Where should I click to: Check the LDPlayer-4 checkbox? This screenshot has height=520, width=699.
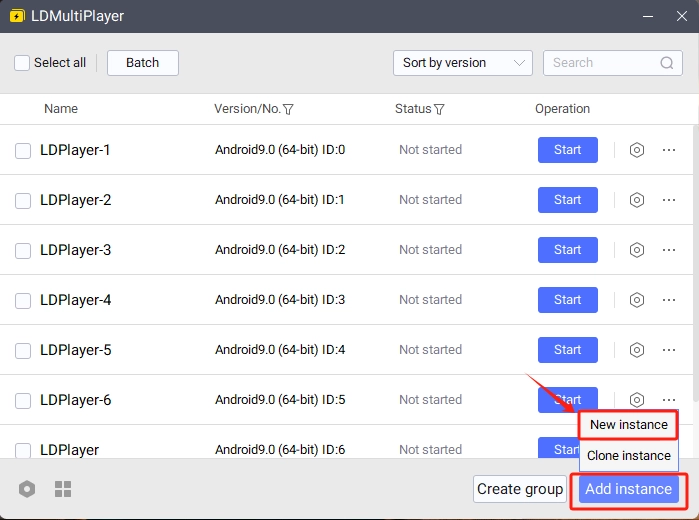point(23,301)
